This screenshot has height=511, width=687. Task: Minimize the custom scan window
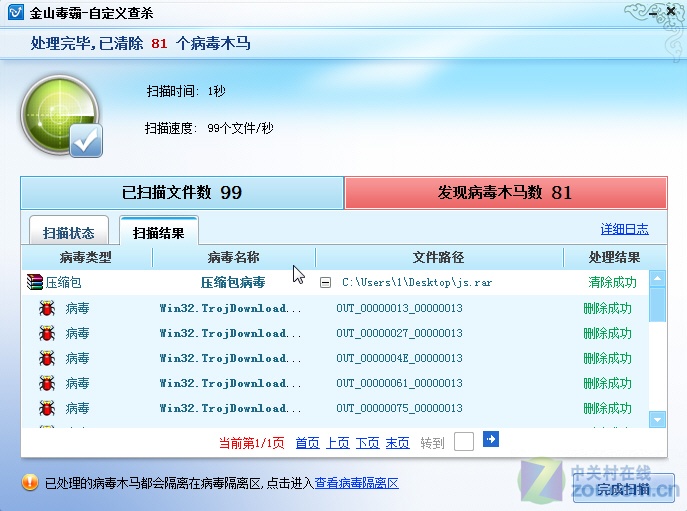click(653, 12)
